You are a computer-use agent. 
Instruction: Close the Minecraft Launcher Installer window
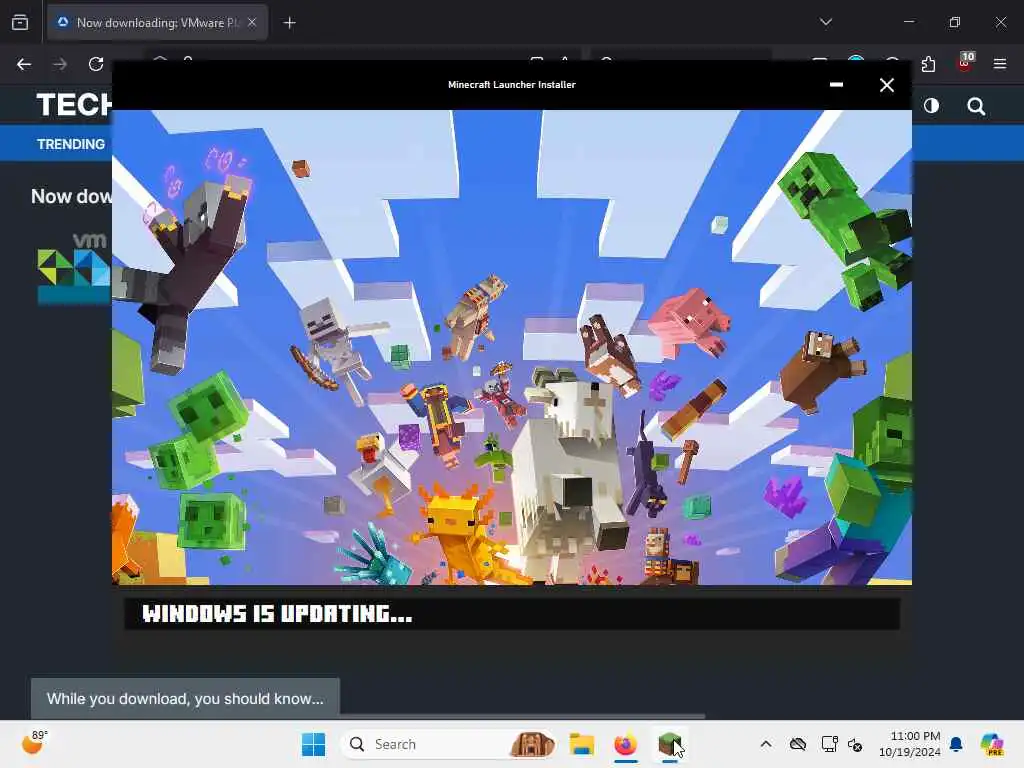(x=886, y=85)
